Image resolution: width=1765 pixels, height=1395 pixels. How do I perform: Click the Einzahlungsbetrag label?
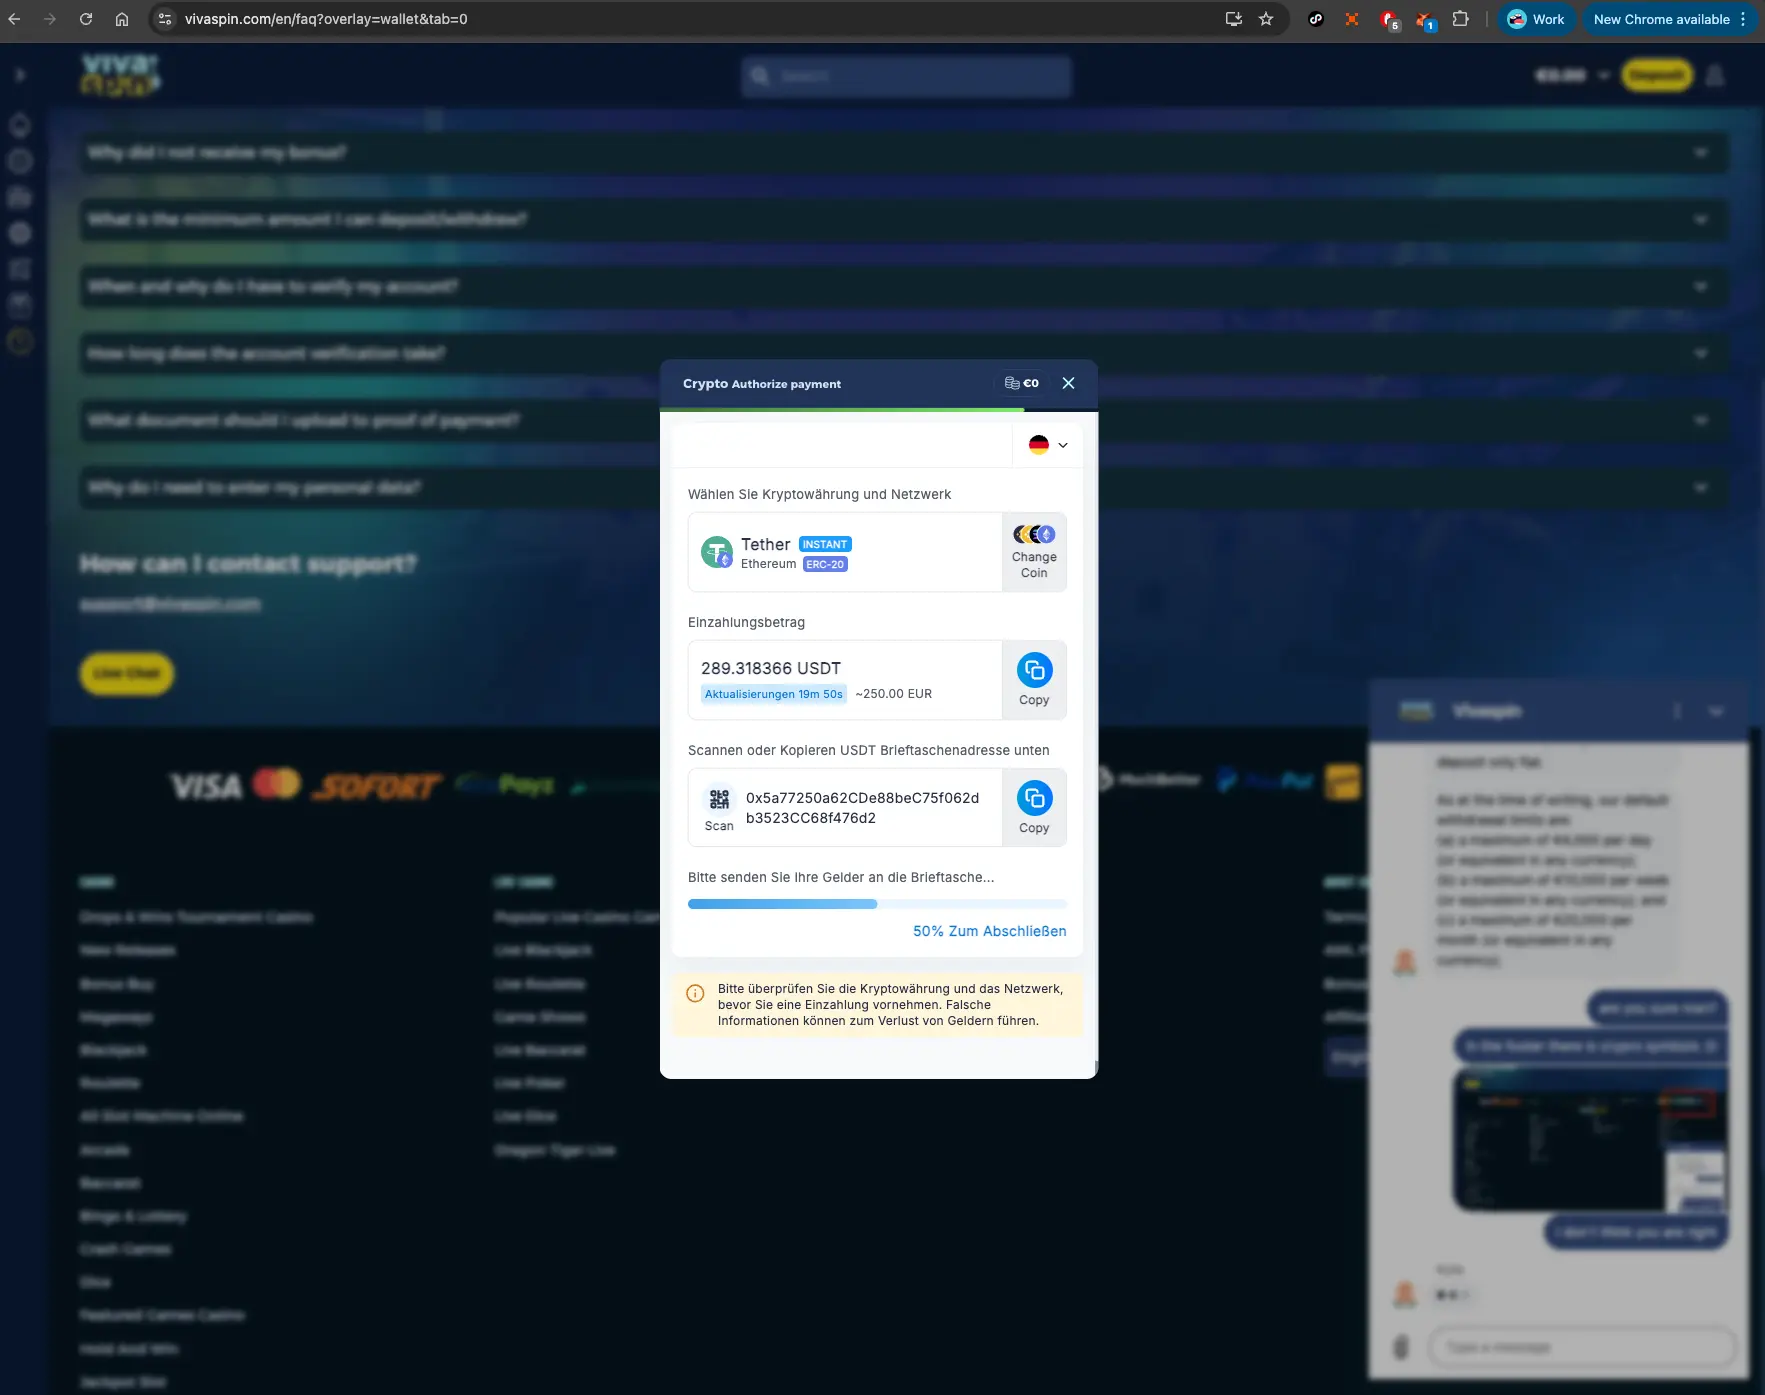coord(746,622)
